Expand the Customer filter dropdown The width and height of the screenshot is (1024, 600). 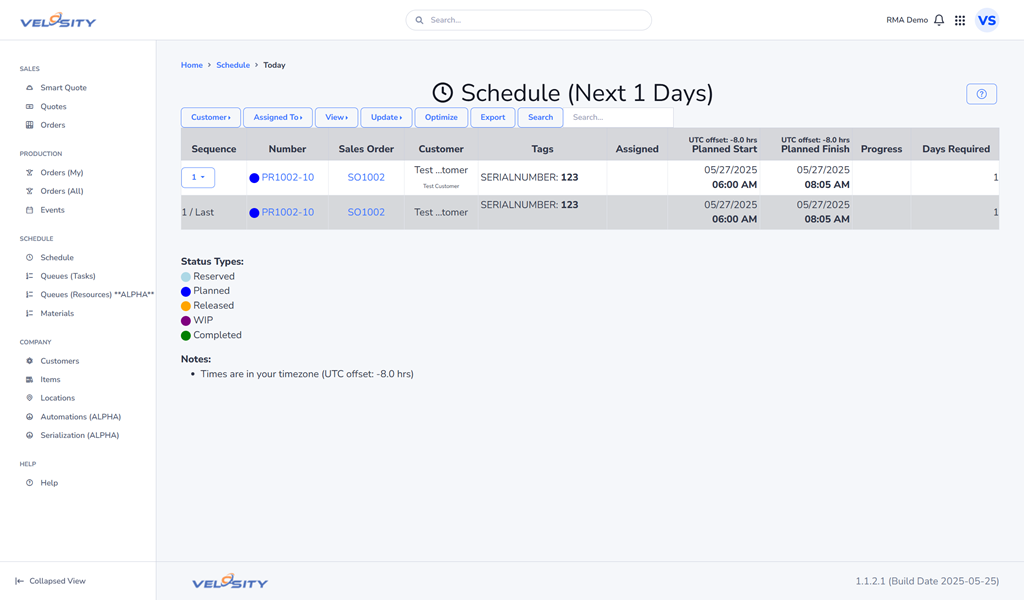coord(211,118)
